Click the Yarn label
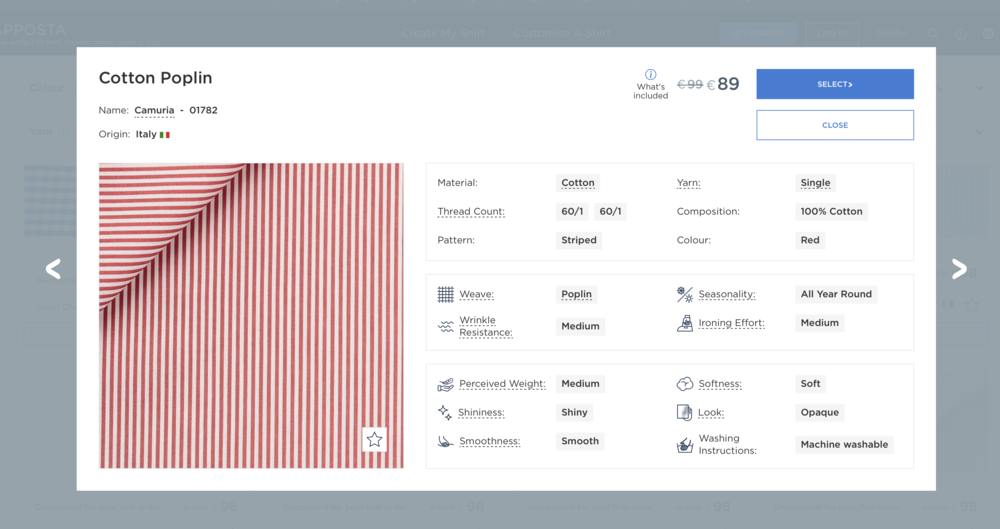Screen dimensions: 1000x529 (688, 183)
